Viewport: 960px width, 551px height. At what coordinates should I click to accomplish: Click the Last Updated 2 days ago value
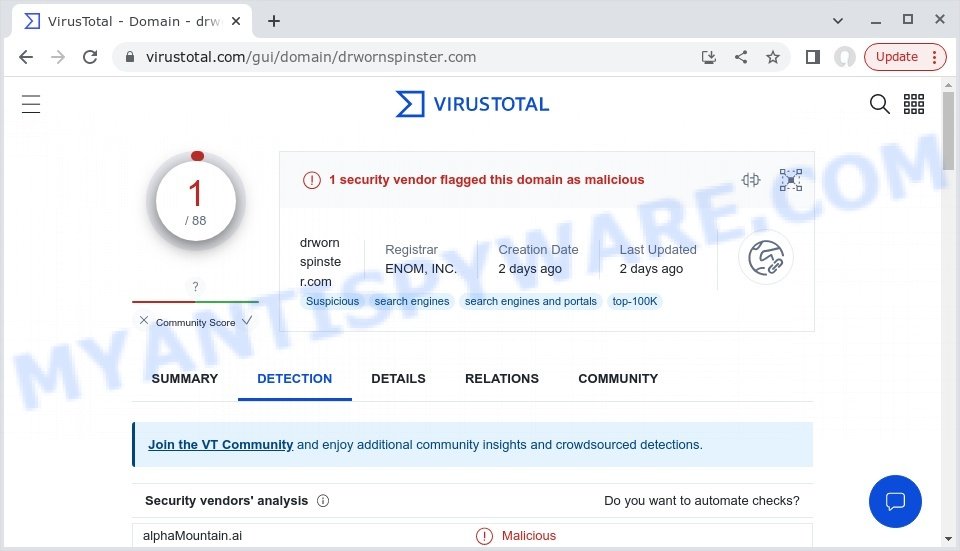(x=651, y=269)
